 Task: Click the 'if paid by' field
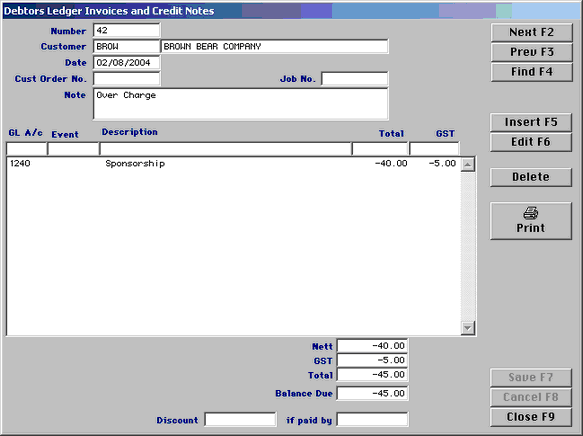coord(372,420)
